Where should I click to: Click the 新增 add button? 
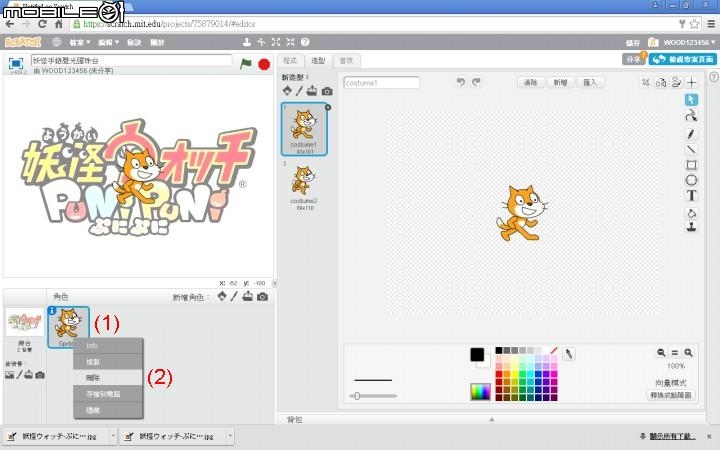pyautogui.click(x=560, y=83)
